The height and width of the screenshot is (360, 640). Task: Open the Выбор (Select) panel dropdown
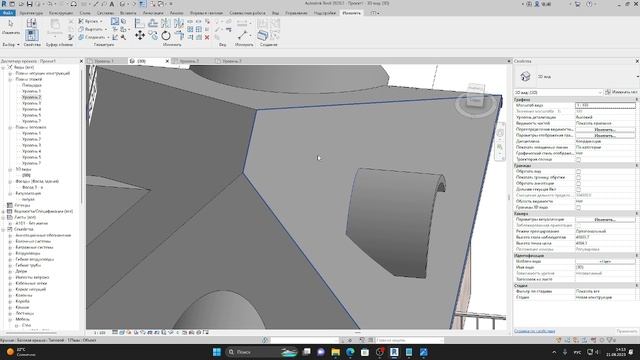11,44
